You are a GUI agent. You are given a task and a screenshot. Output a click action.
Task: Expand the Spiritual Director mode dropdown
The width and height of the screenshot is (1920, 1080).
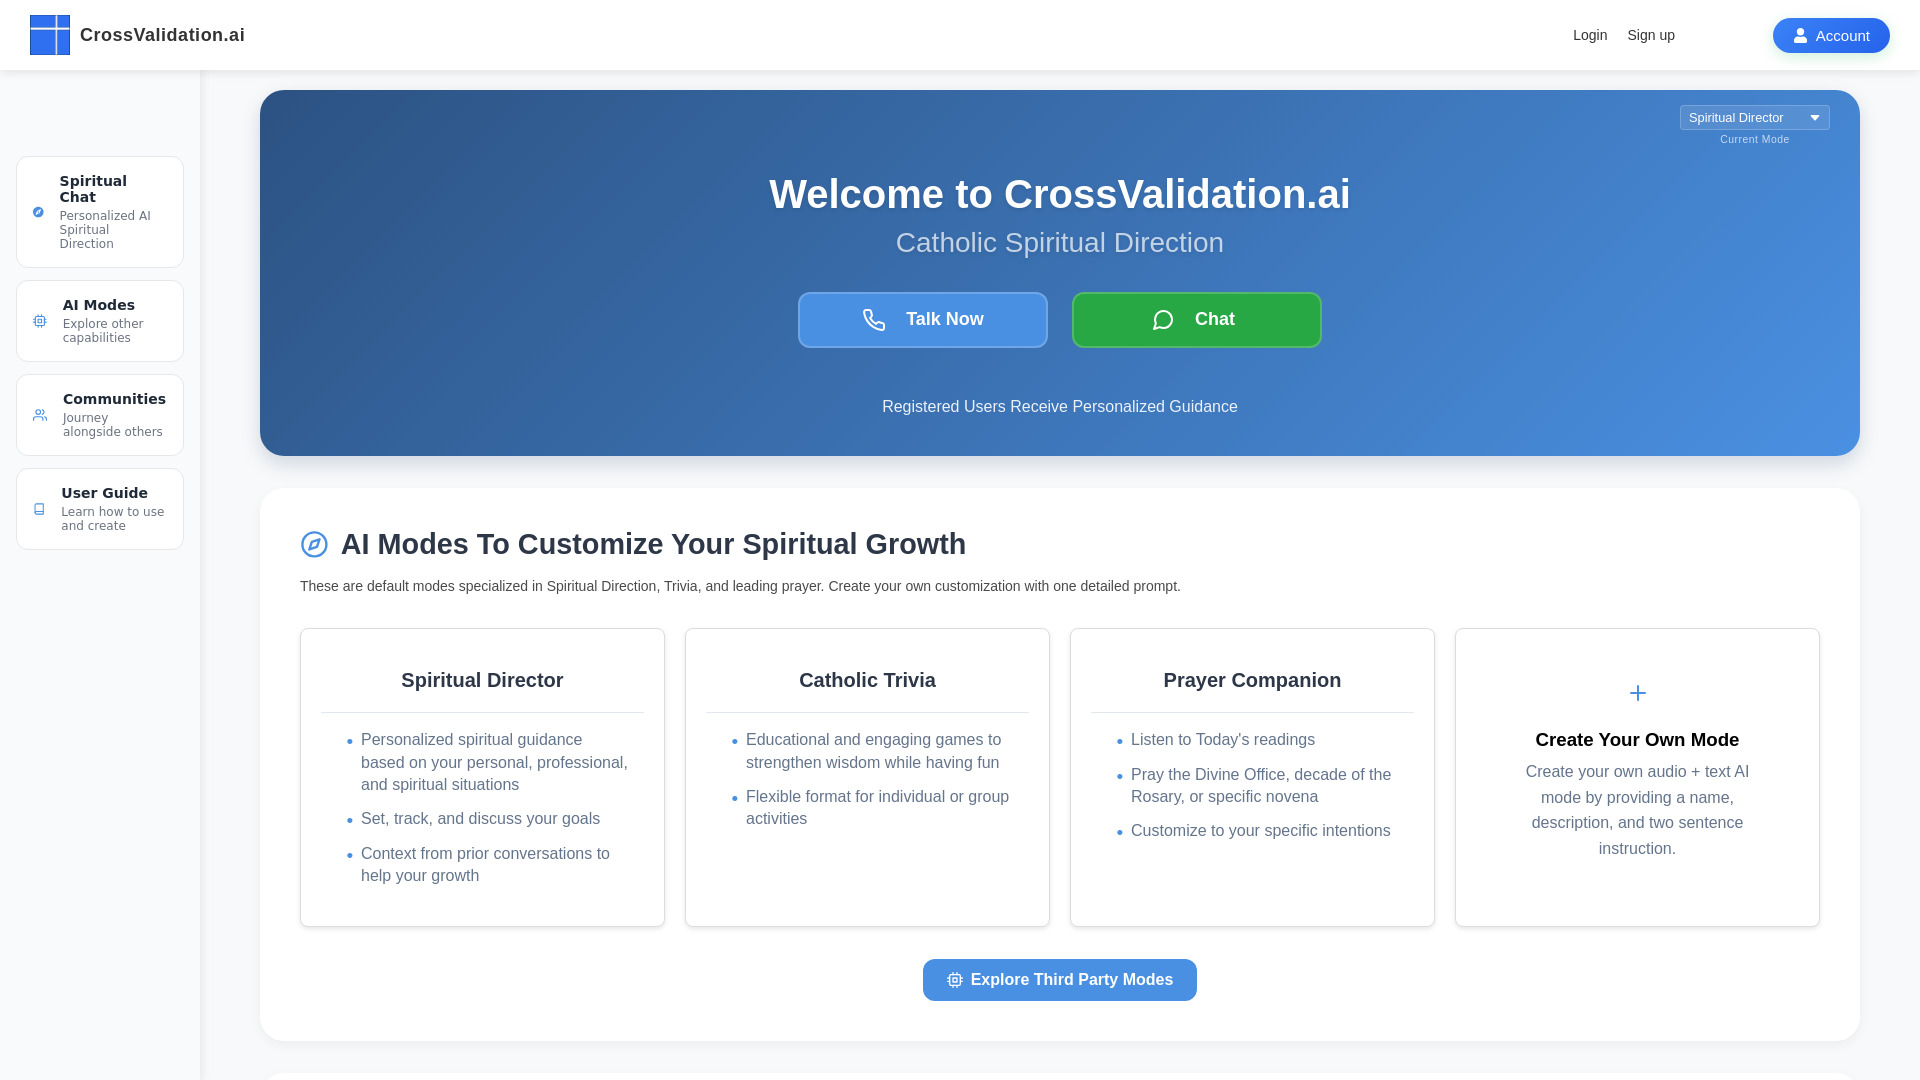coord(1754,117)
